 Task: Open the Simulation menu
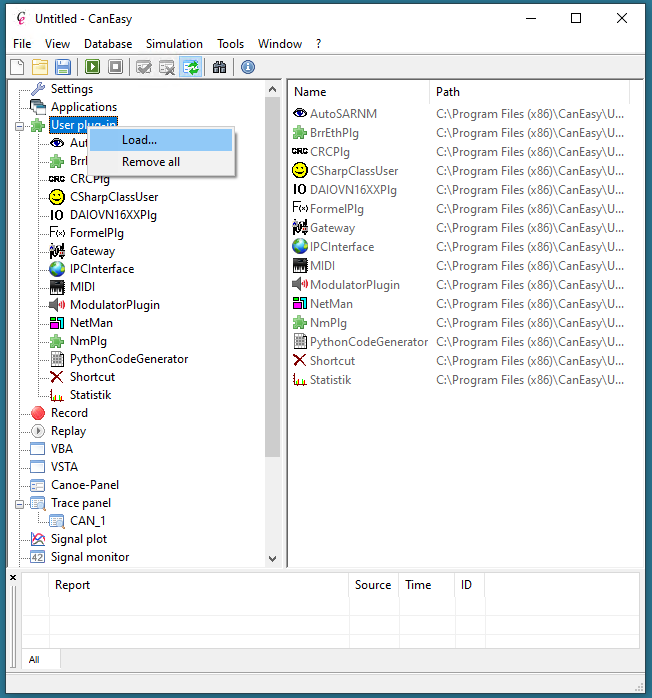pyautogui.click(x=174, y=44)
